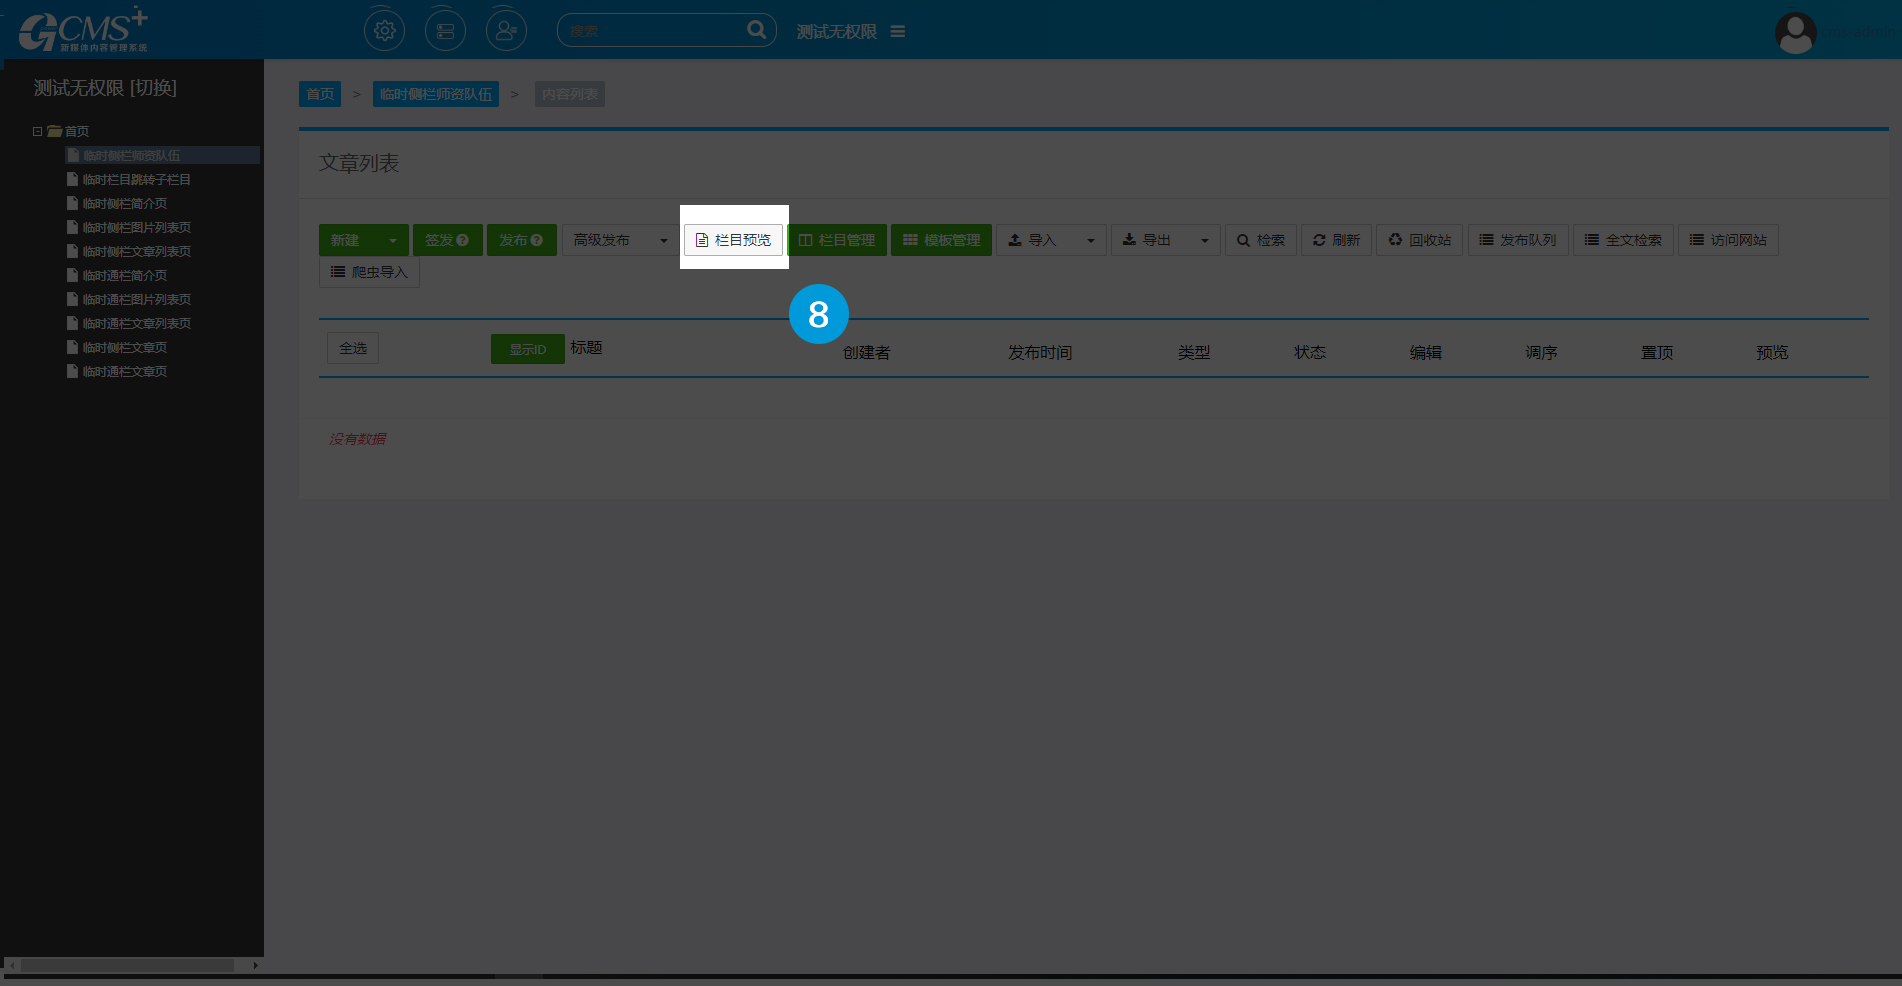Toggle the 全选 select-all button

[x=353, y=348]
